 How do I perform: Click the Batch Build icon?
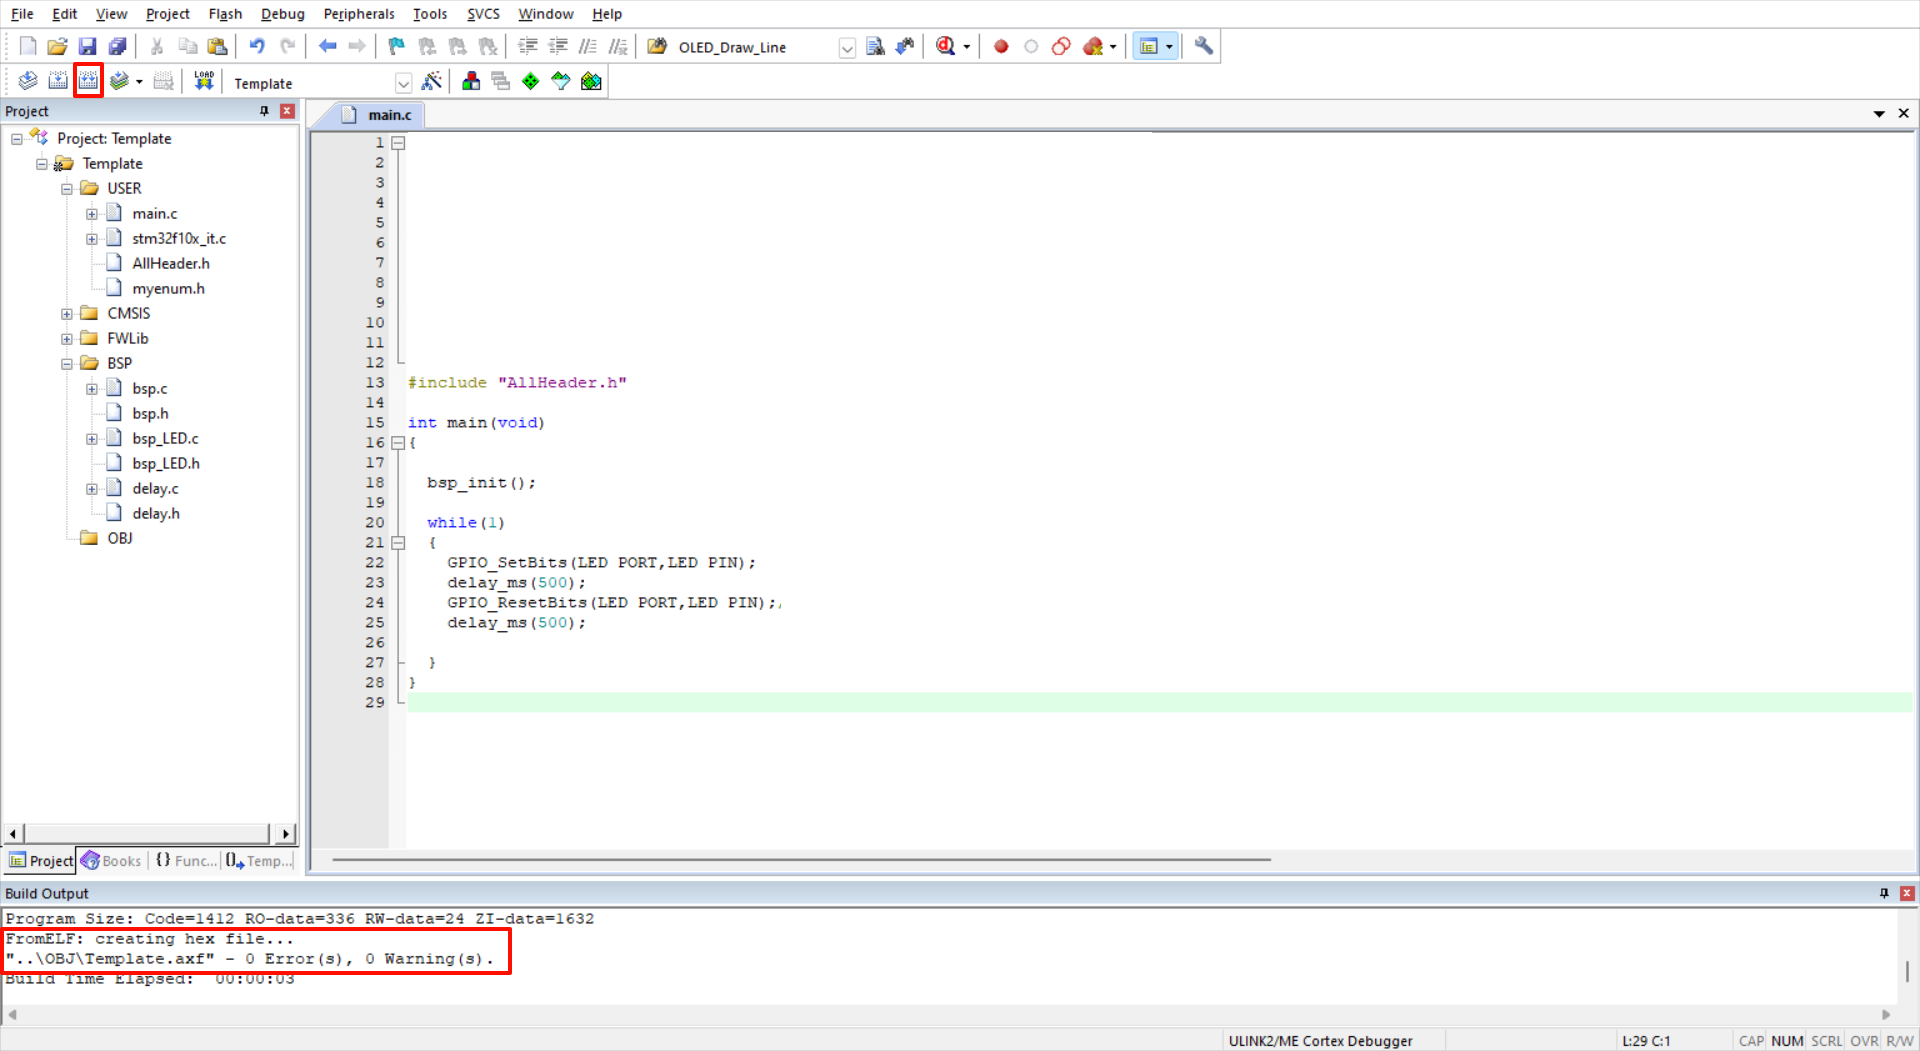pos(119,81)
